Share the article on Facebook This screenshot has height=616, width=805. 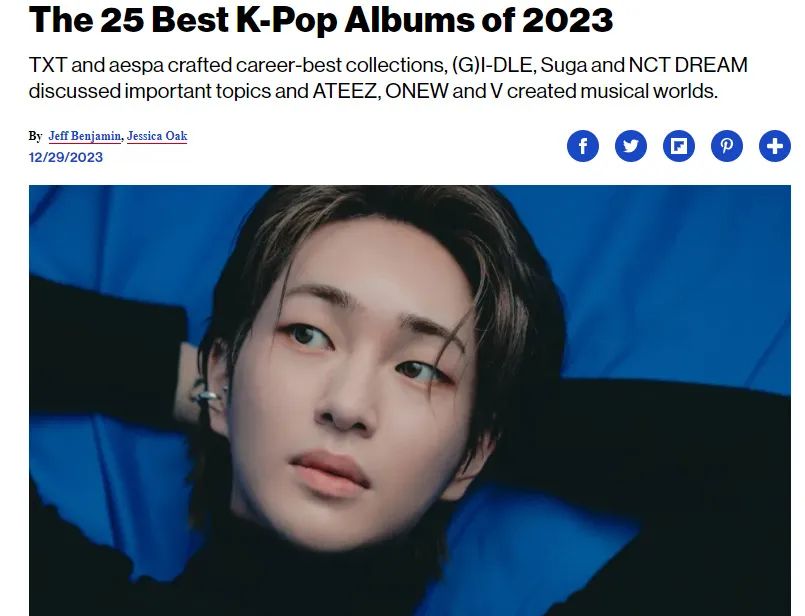(583, 146)
